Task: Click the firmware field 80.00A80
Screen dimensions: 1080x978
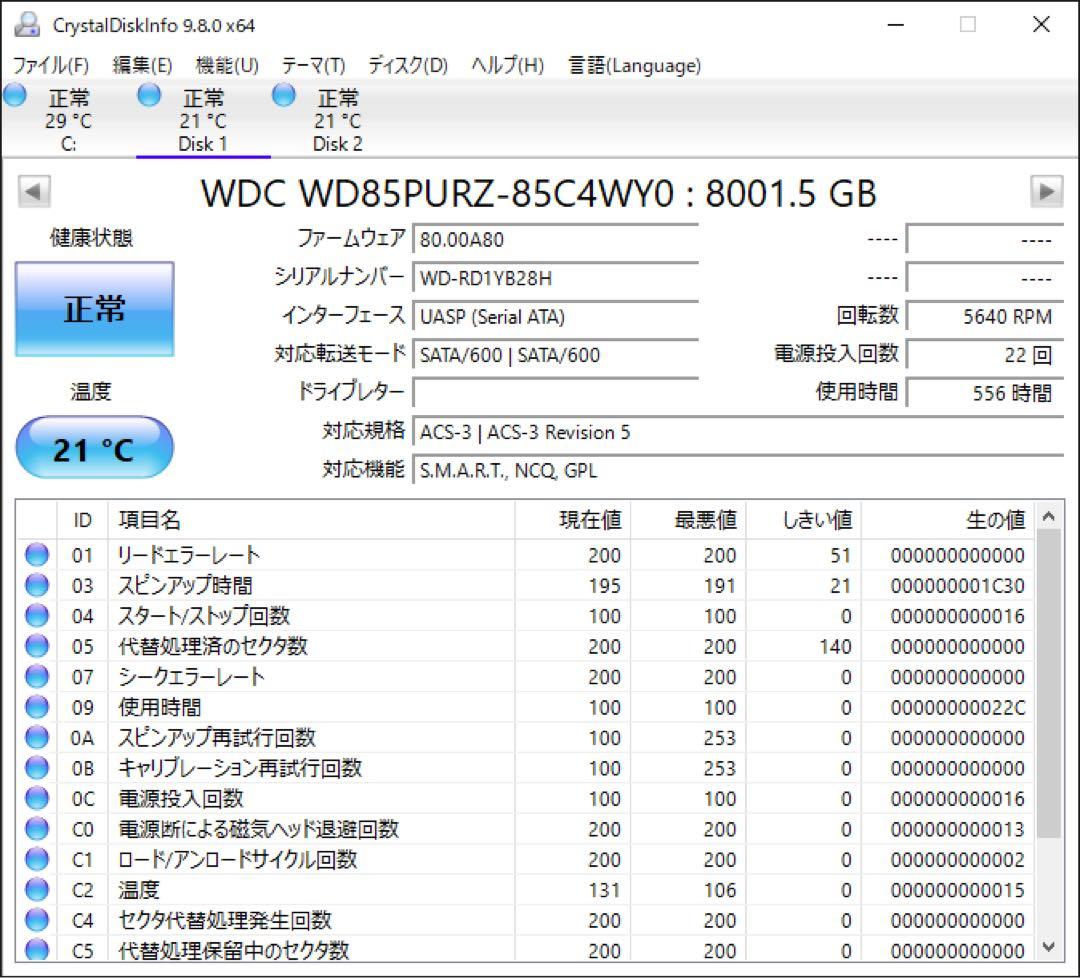Action: [555, 239]
